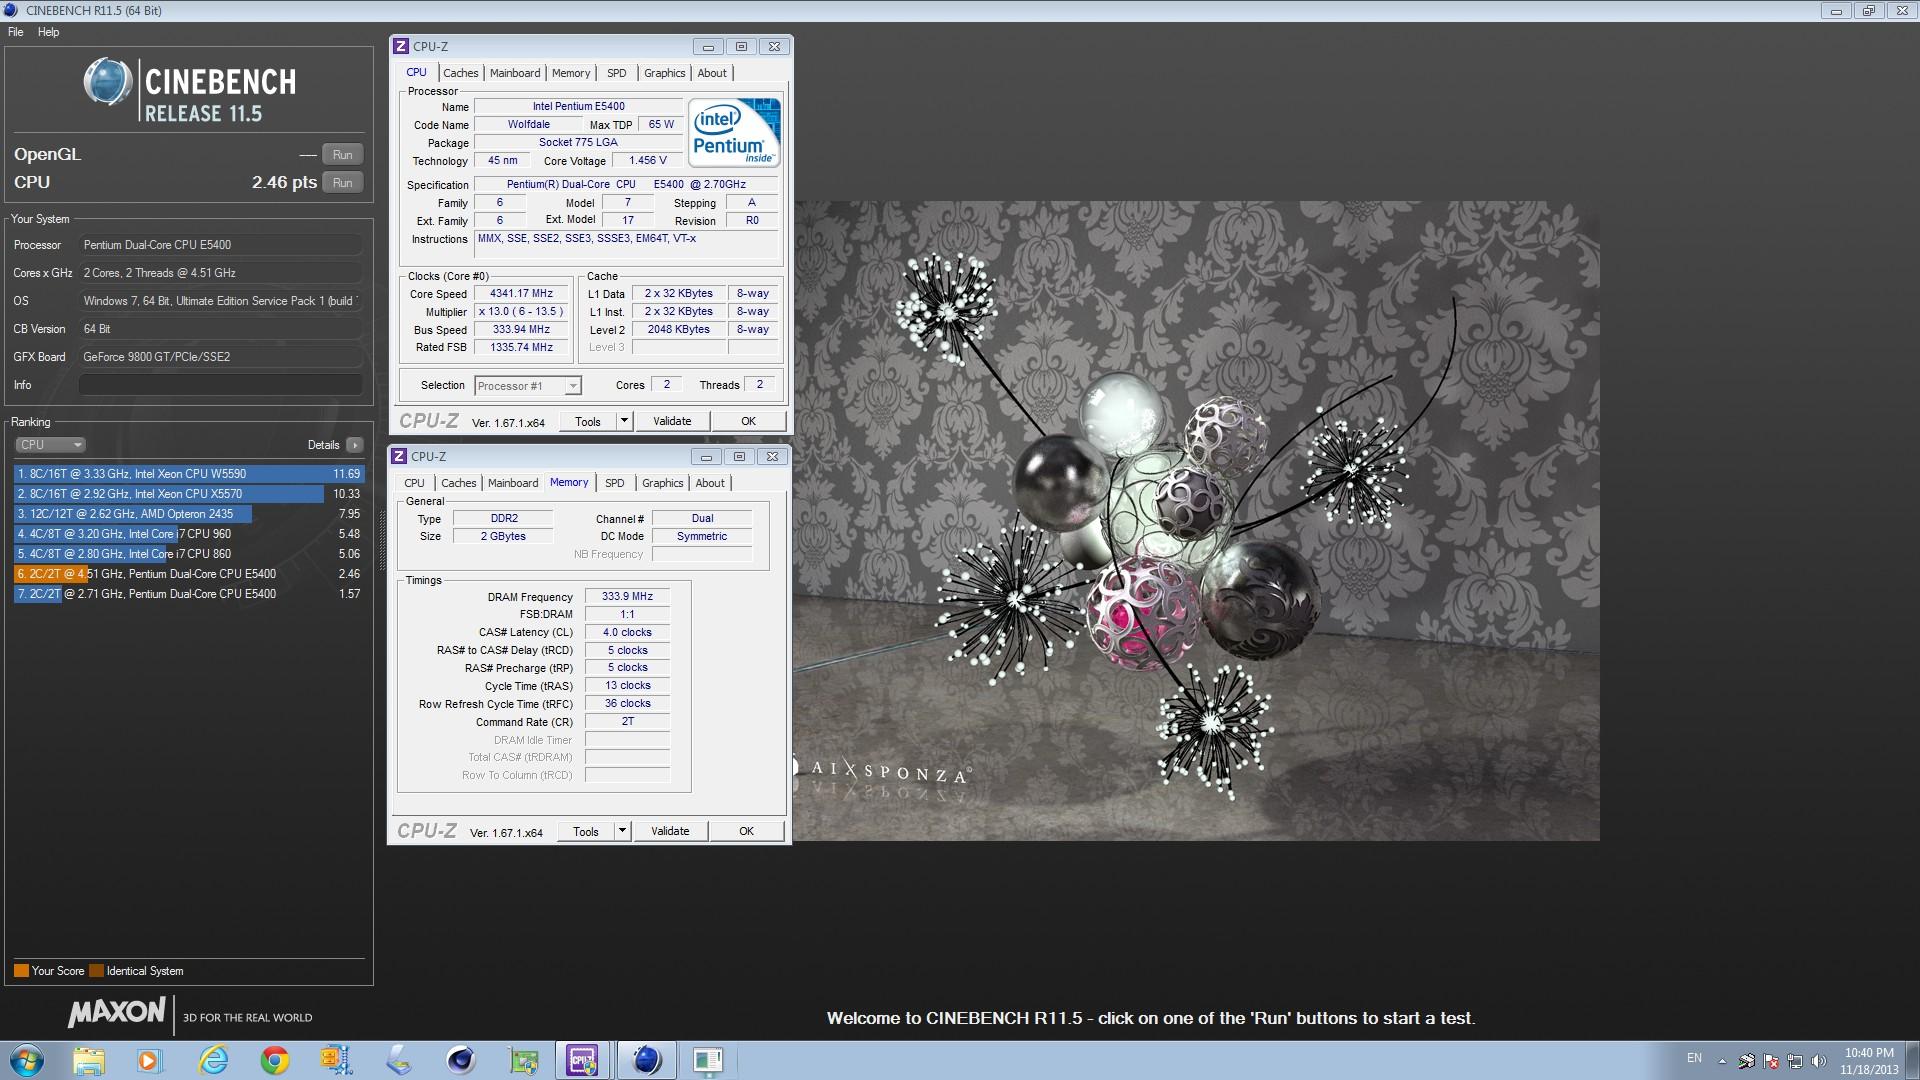Switch to Caches tab in lower CPU-Z window
Image resolution: width=1920 pixels, height=1080 pixels.
pyautogui.click(x=459, y=483)
